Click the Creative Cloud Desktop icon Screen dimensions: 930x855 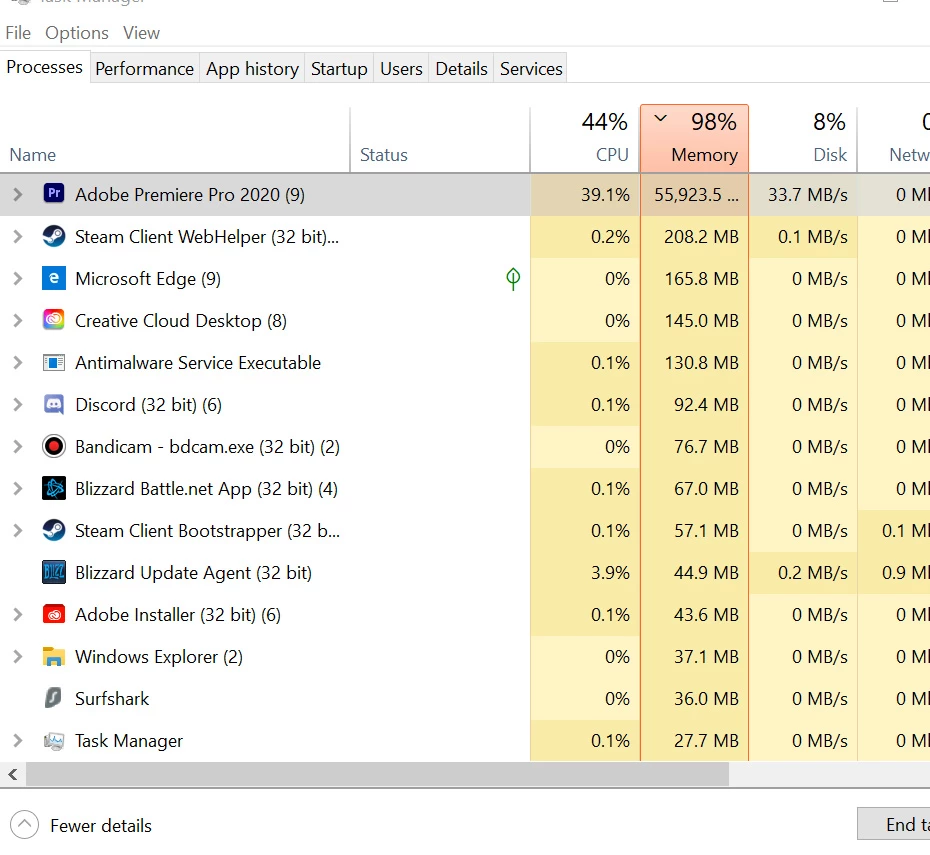point(54,320)
